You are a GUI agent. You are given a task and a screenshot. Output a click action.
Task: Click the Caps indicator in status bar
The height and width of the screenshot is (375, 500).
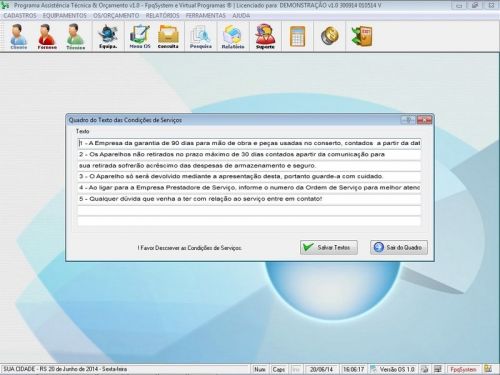(279, 369)
